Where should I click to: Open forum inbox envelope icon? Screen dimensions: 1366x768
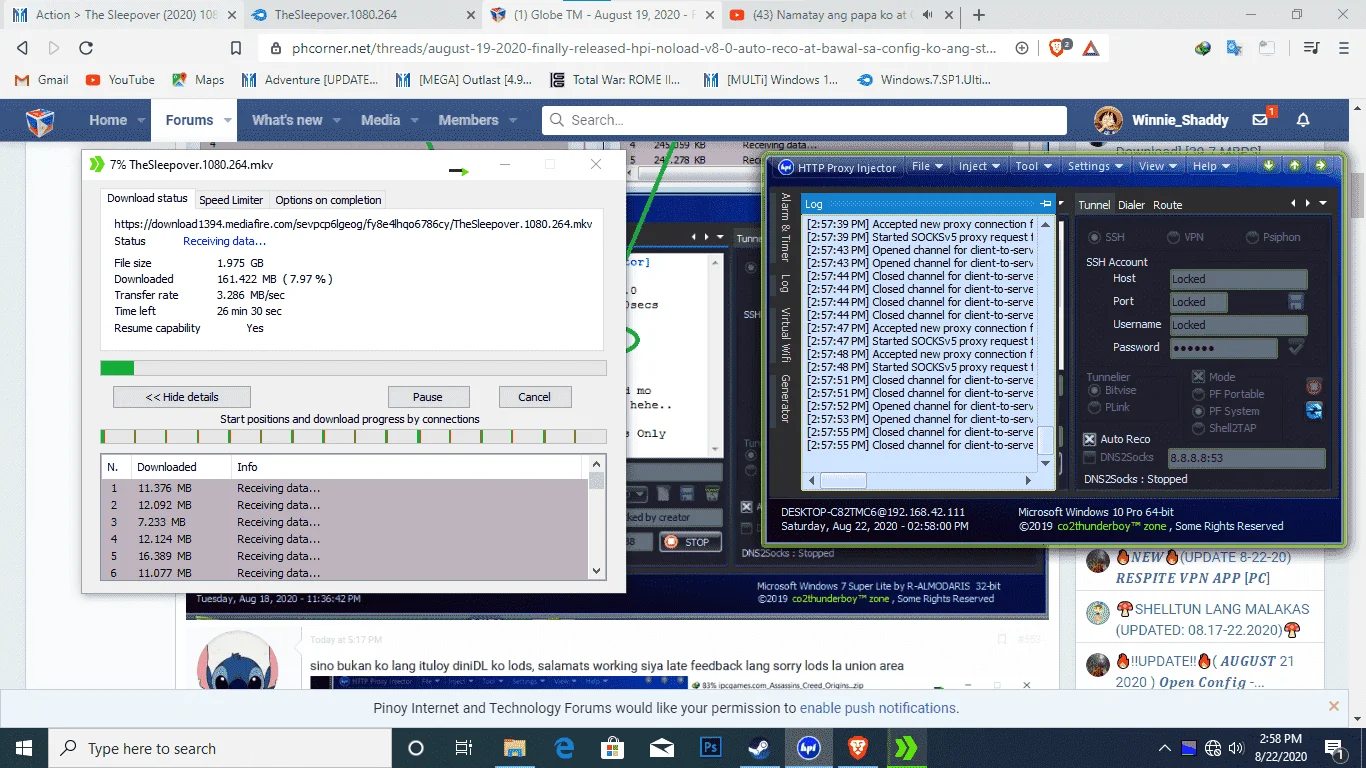coord(1261,120)
